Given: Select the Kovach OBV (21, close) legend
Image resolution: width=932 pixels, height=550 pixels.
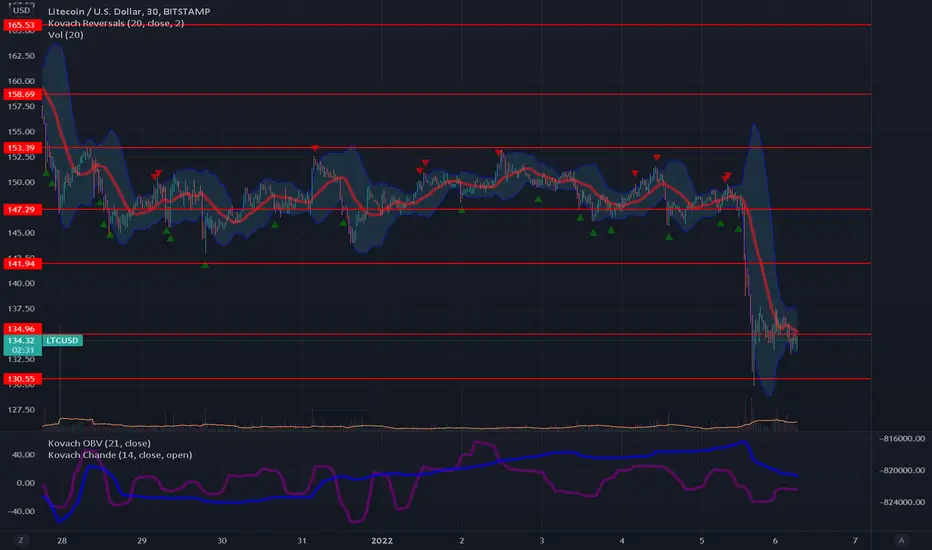Looking at the screenshot, I should coord(99,443).
